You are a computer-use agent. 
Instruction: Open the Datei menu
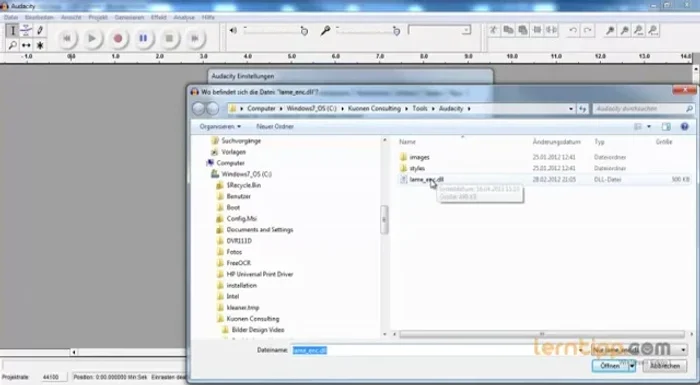click(x=11, y=17)
